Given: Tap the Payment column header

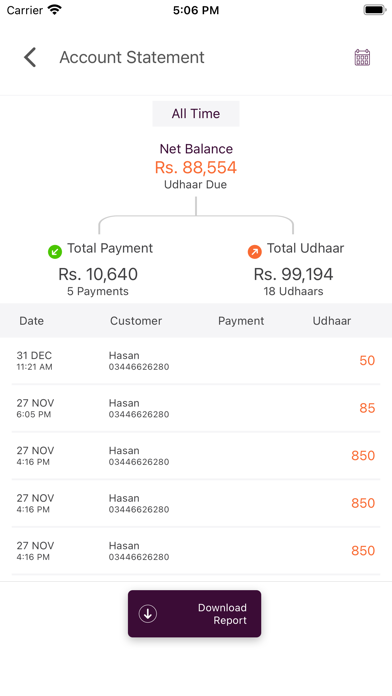Looking at the screenshot, I should tap(241, 321).
